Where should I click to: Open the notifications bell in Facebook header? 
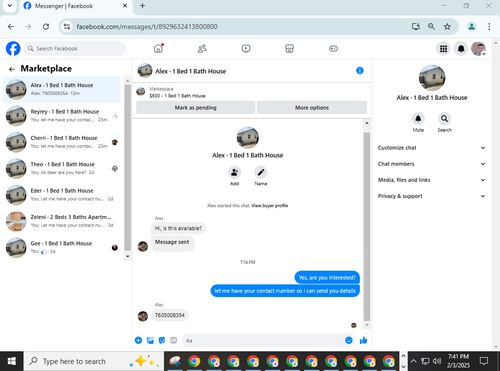pos(461,49)
